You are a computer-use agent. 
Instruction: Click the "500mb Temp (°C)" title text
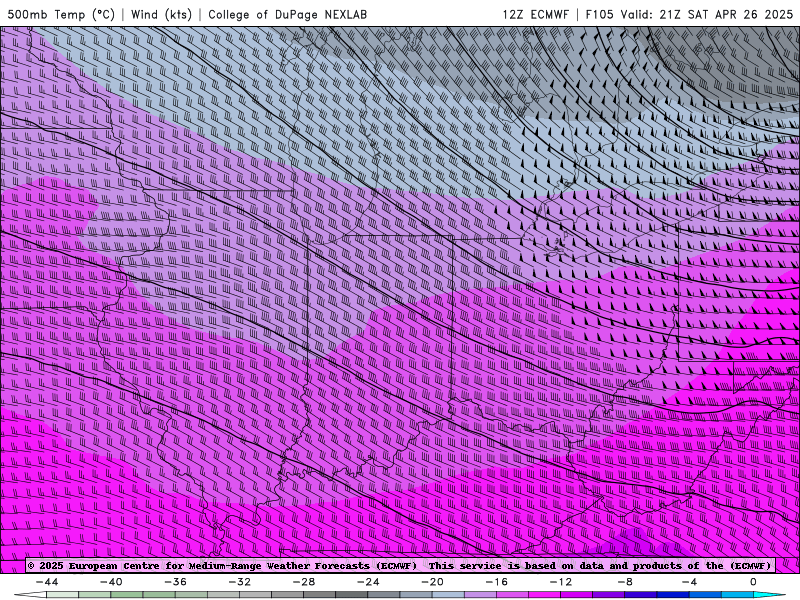(x=61, y=14)
